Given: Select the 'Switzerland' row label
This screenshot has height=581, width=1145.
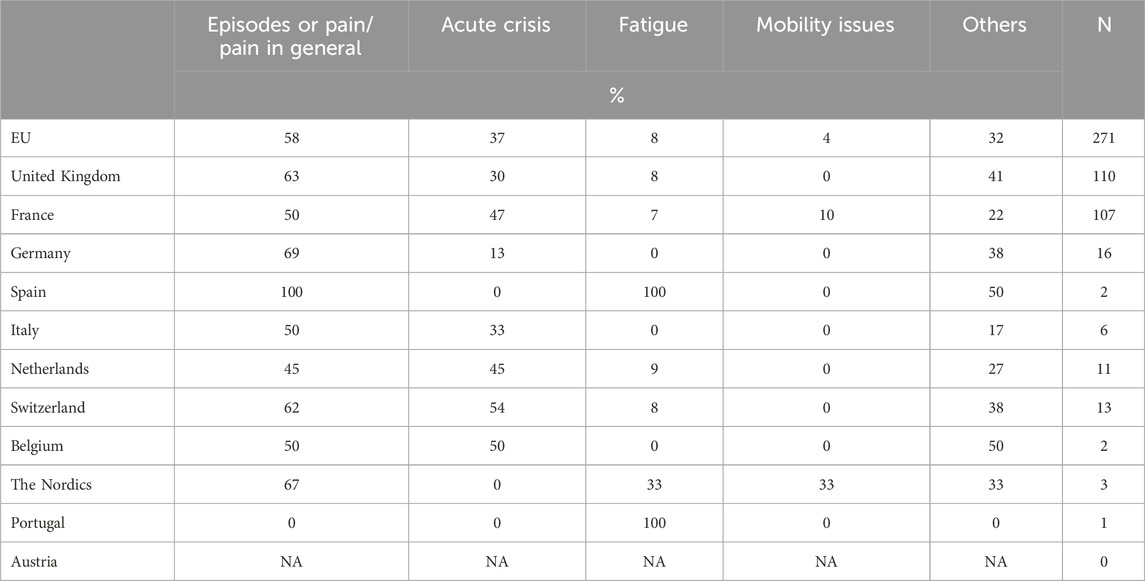Looking at the screenshot, I should pyautogui.click(x=48, y=408).
